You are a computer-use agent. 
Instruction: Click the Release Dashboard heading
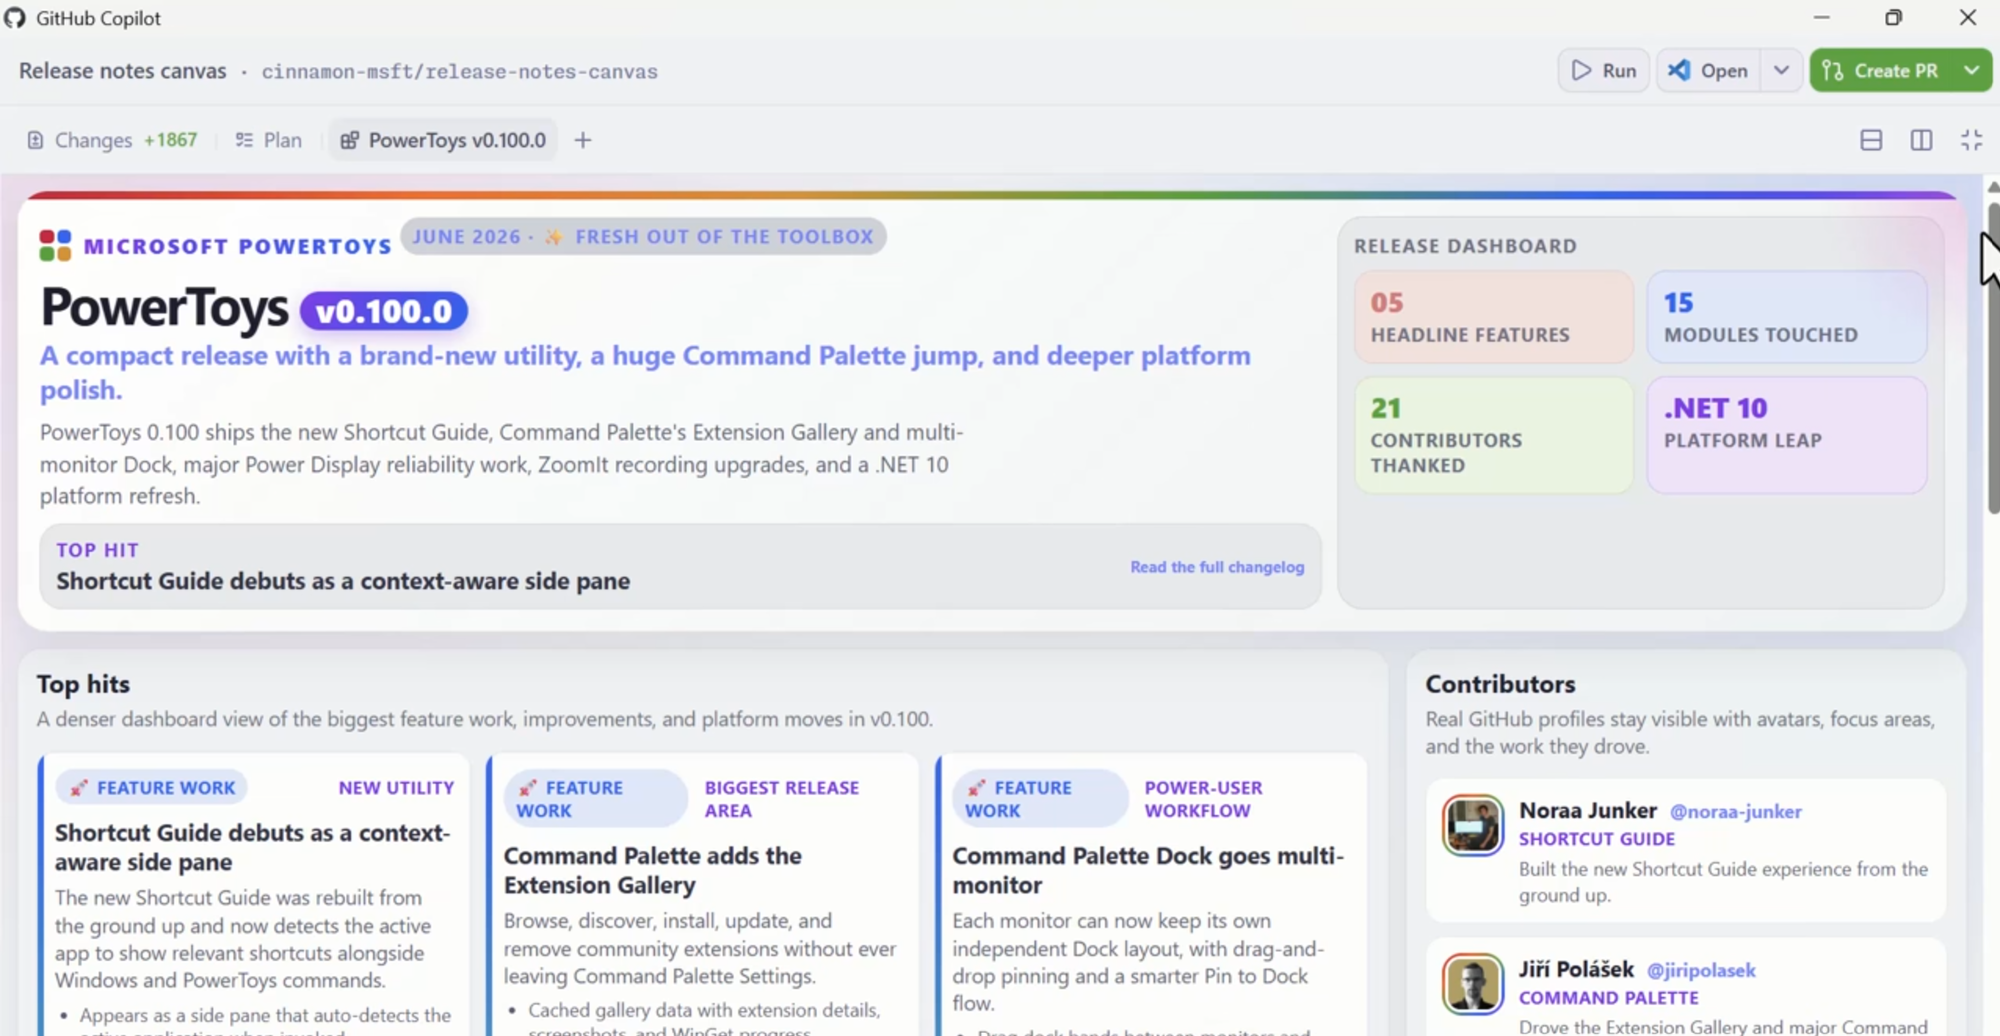coord(1465,246)
